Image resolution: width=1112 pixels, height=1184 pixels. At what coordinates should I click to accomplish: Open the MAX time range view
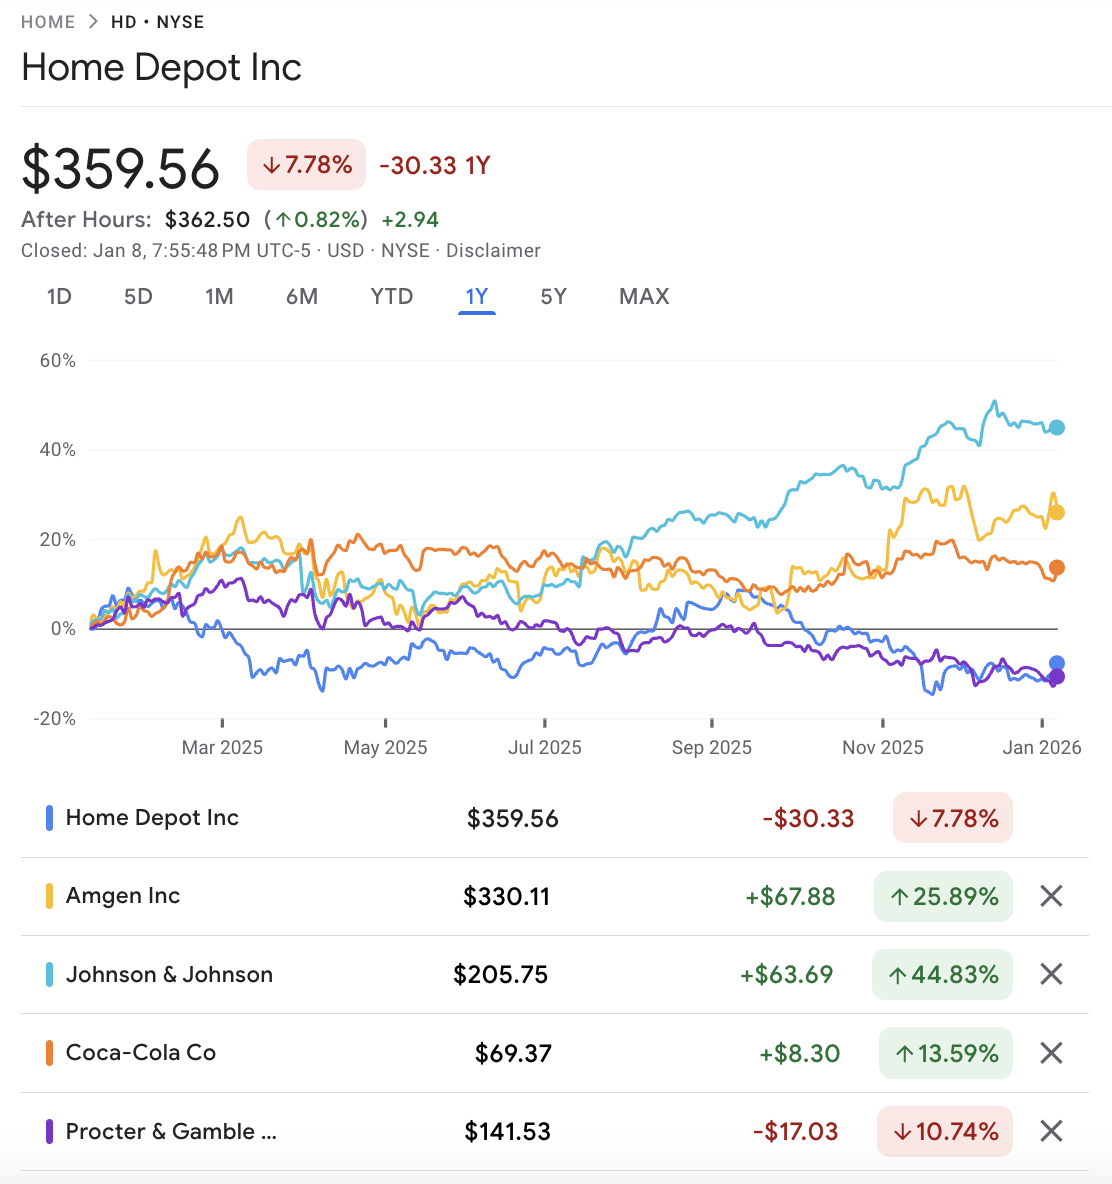(644, 297)
